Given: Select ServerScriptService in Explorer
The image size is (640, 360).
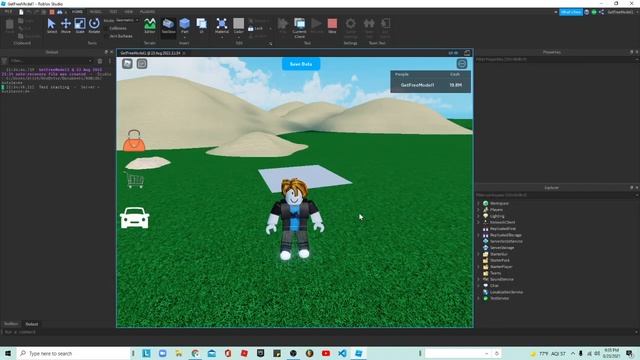Looking at the screenshot, I should point(506,241).
